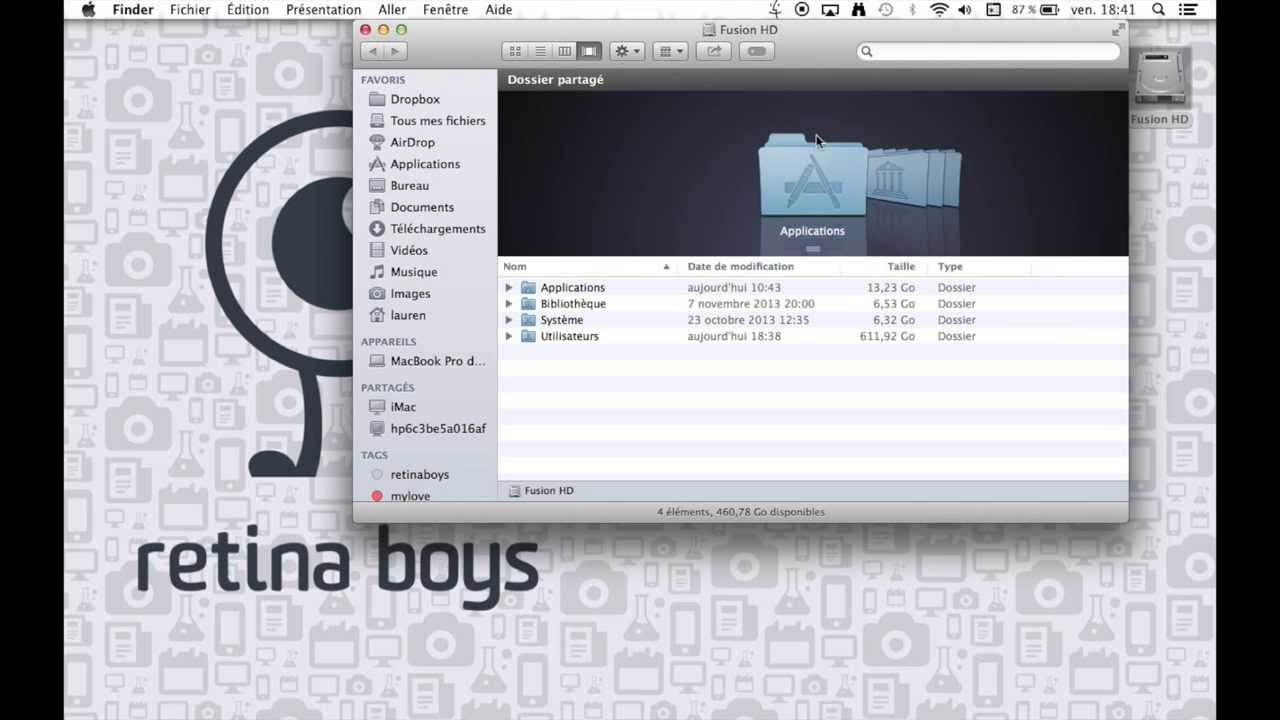Expand the Bibliothèque folder row
Image resolution: width=1280 pixels, height=720 pixels.
509,304
